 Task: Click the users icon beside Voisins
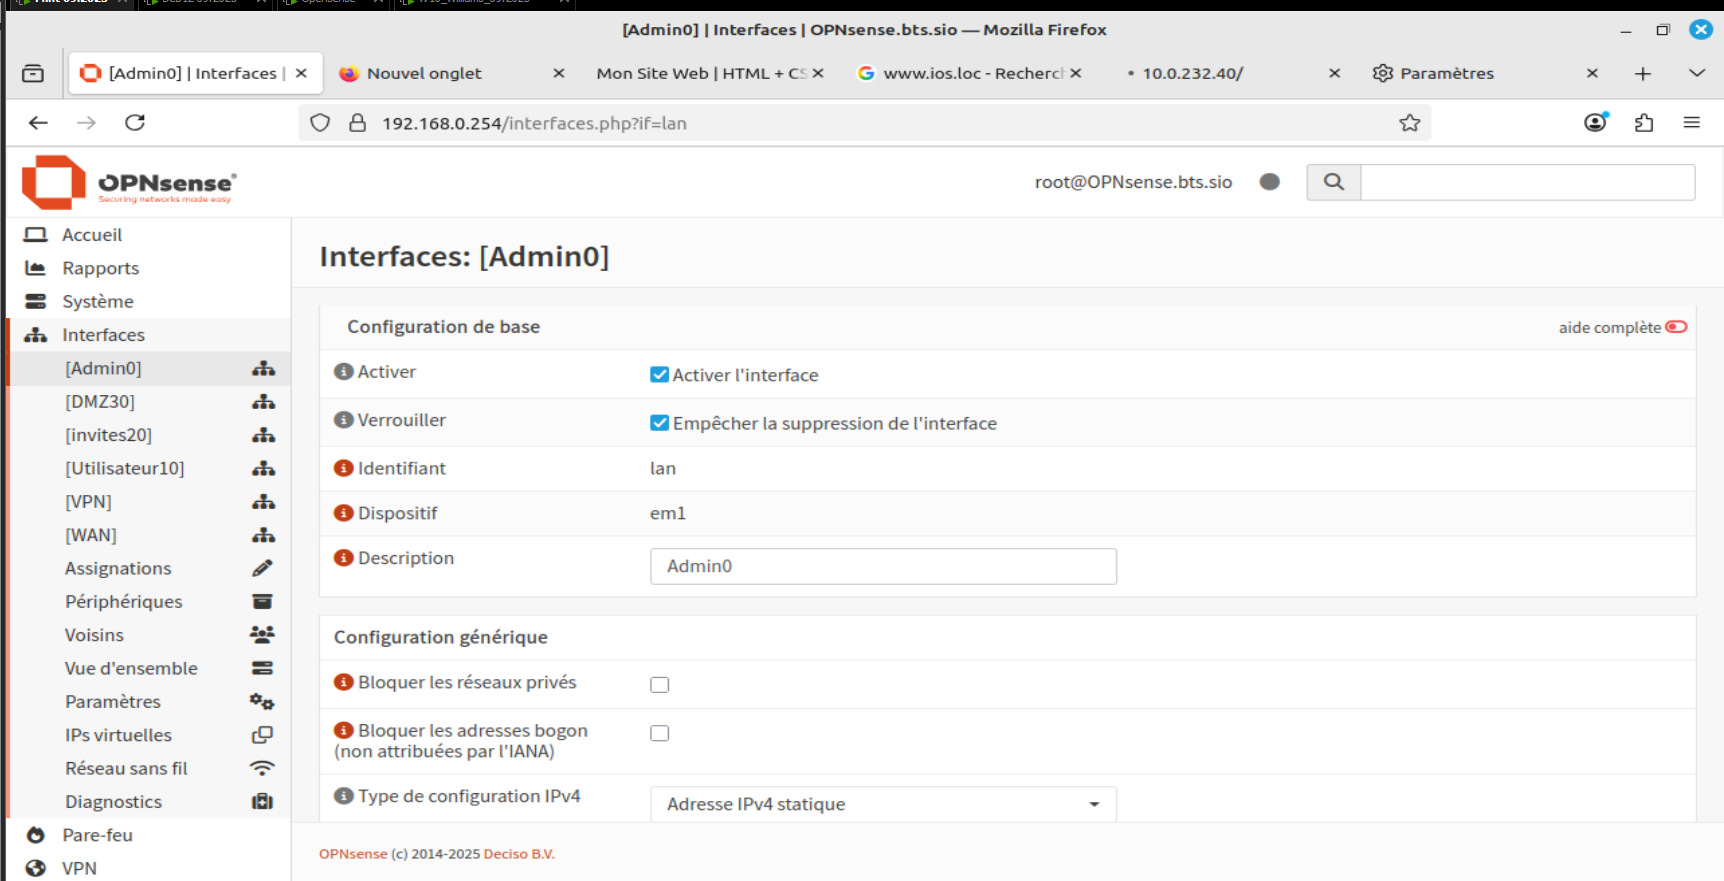[262, 635]
